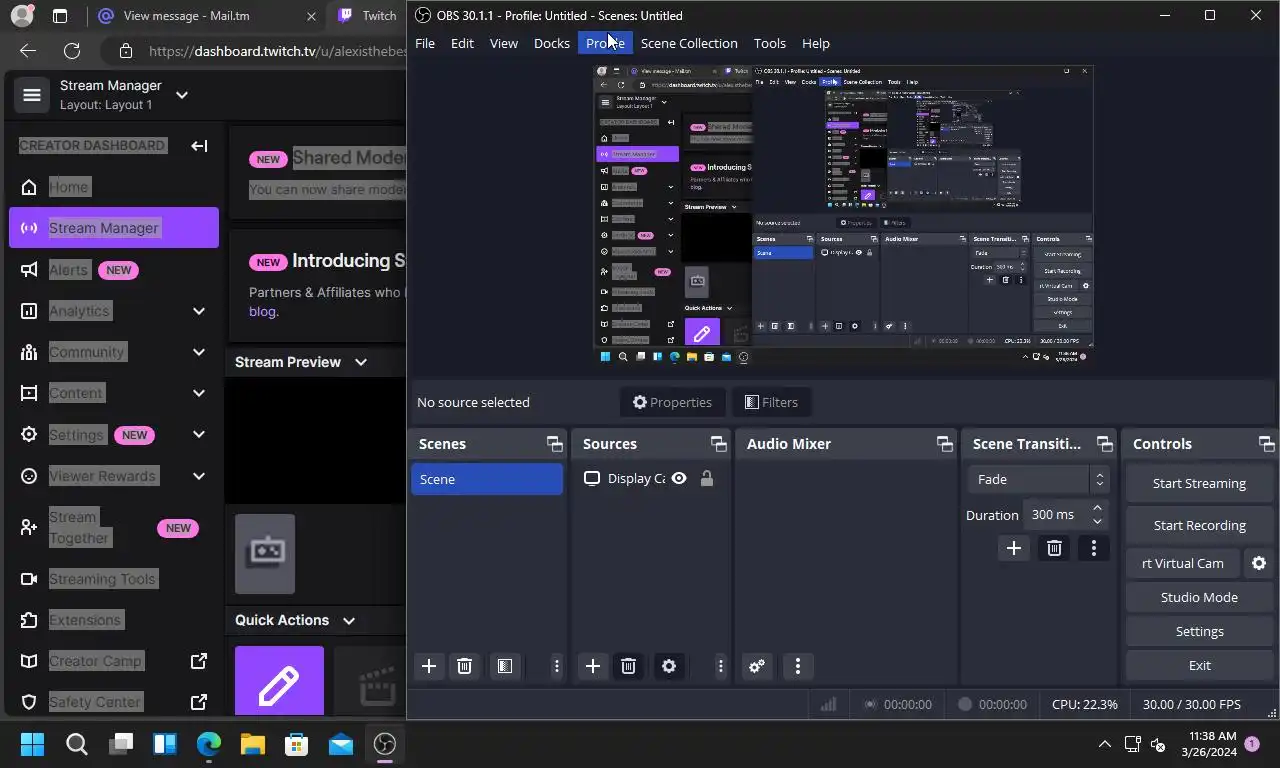Click Start Streaming button
Screen dimensions: 1280x768
point(1199,483)
